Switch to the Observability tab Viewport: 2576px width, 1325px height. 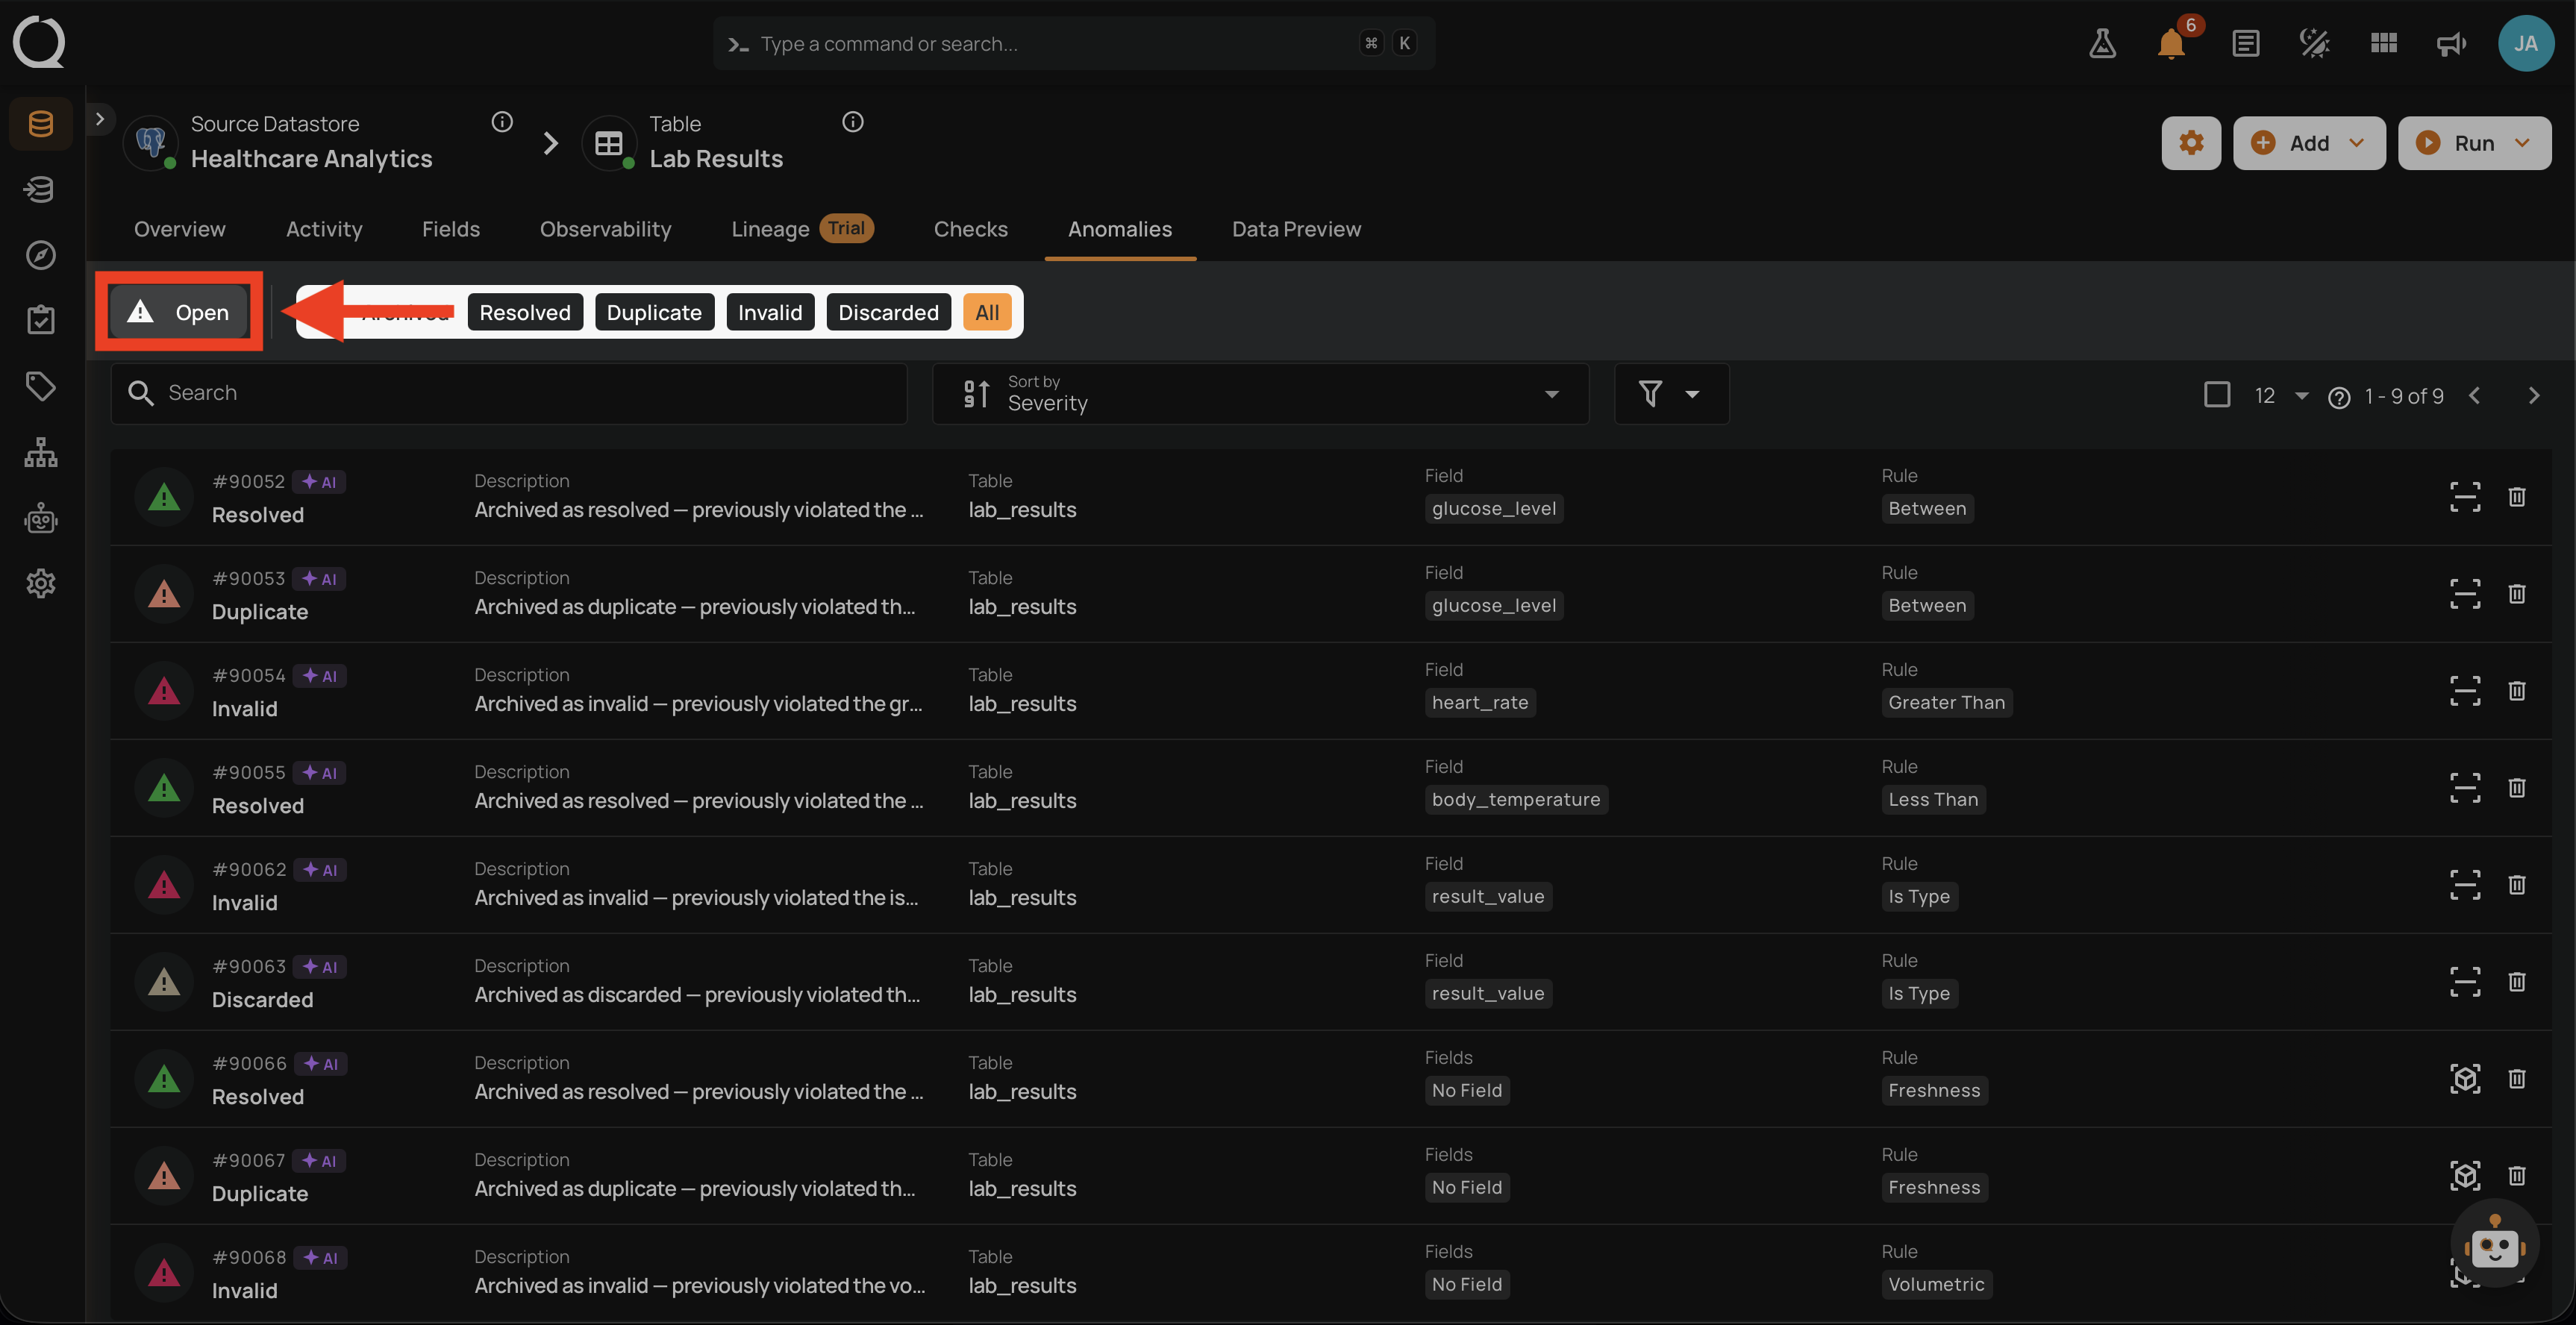click(x=606, y=229)
